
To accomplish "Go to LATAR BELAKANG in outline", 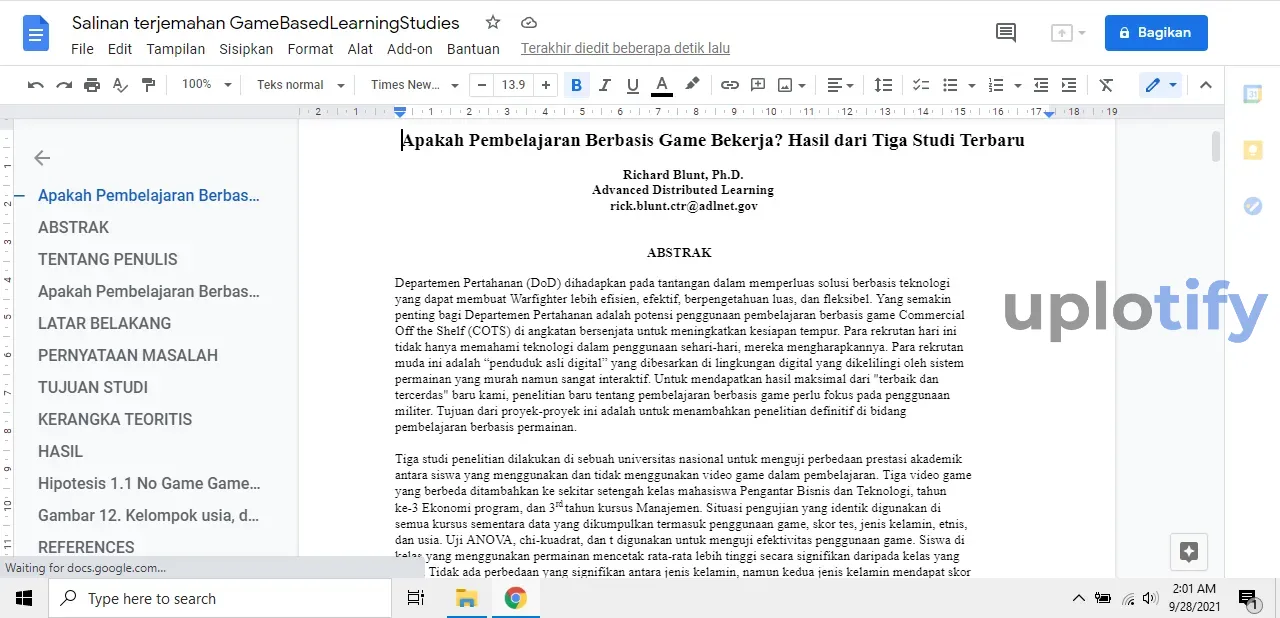I will [104, 323].
